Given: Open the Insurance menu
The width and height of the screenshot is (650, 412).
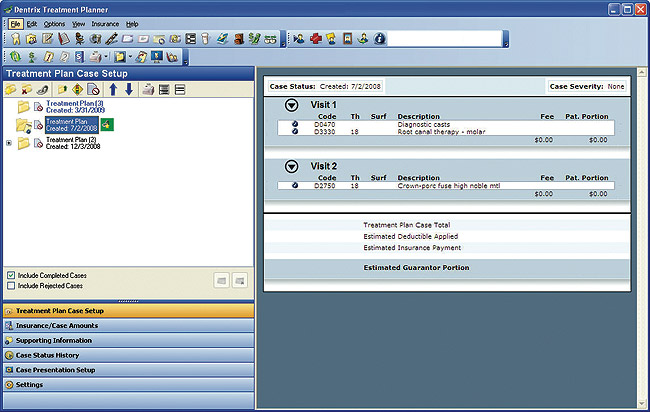Looking at the screenshot, I should click(x=105, y=23).
